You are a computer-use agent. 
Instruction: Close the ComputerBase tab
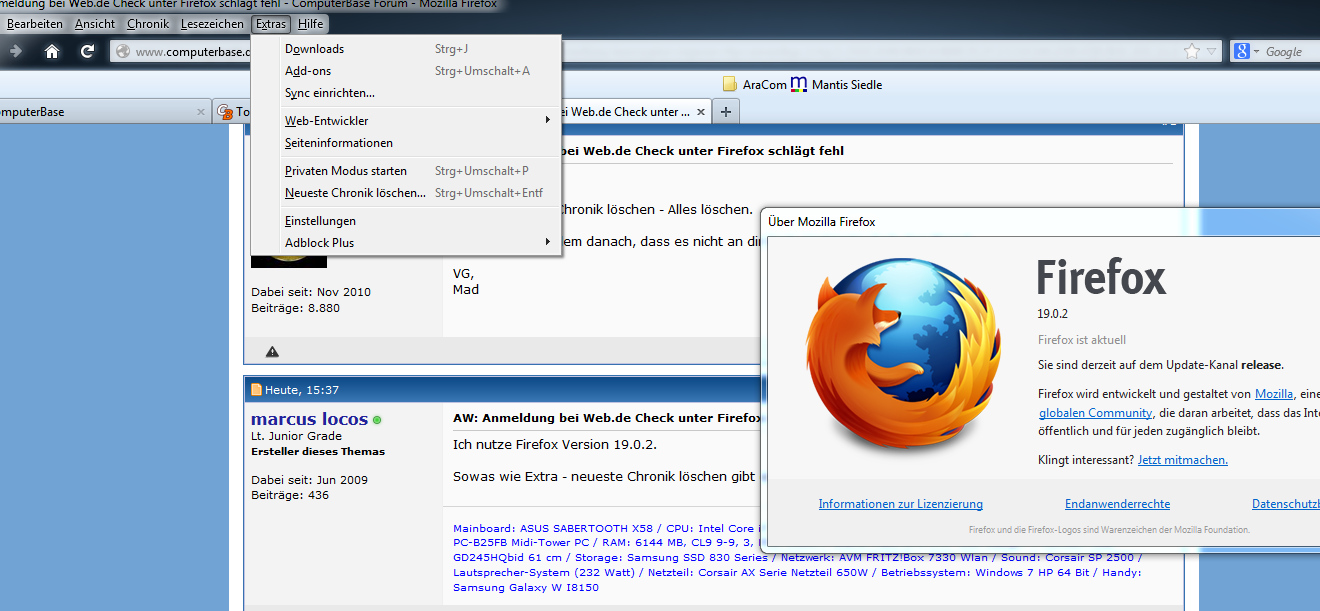[x=199, y=112]
